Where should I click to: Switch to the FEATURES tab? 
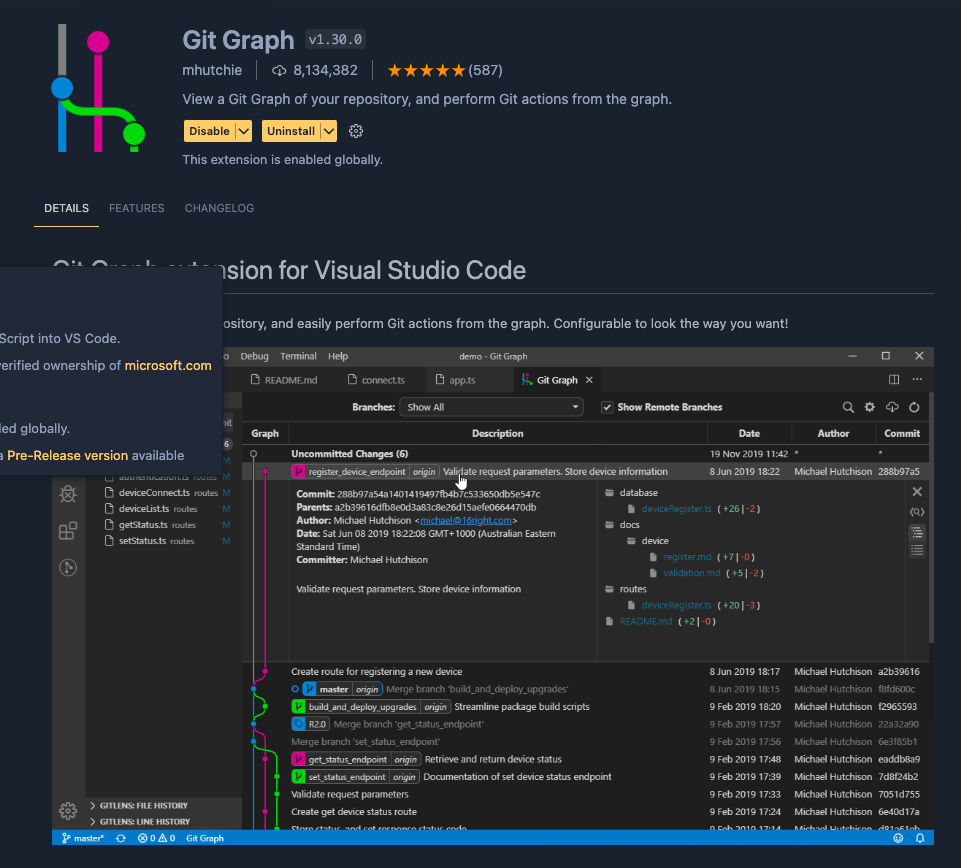(137, 208)
